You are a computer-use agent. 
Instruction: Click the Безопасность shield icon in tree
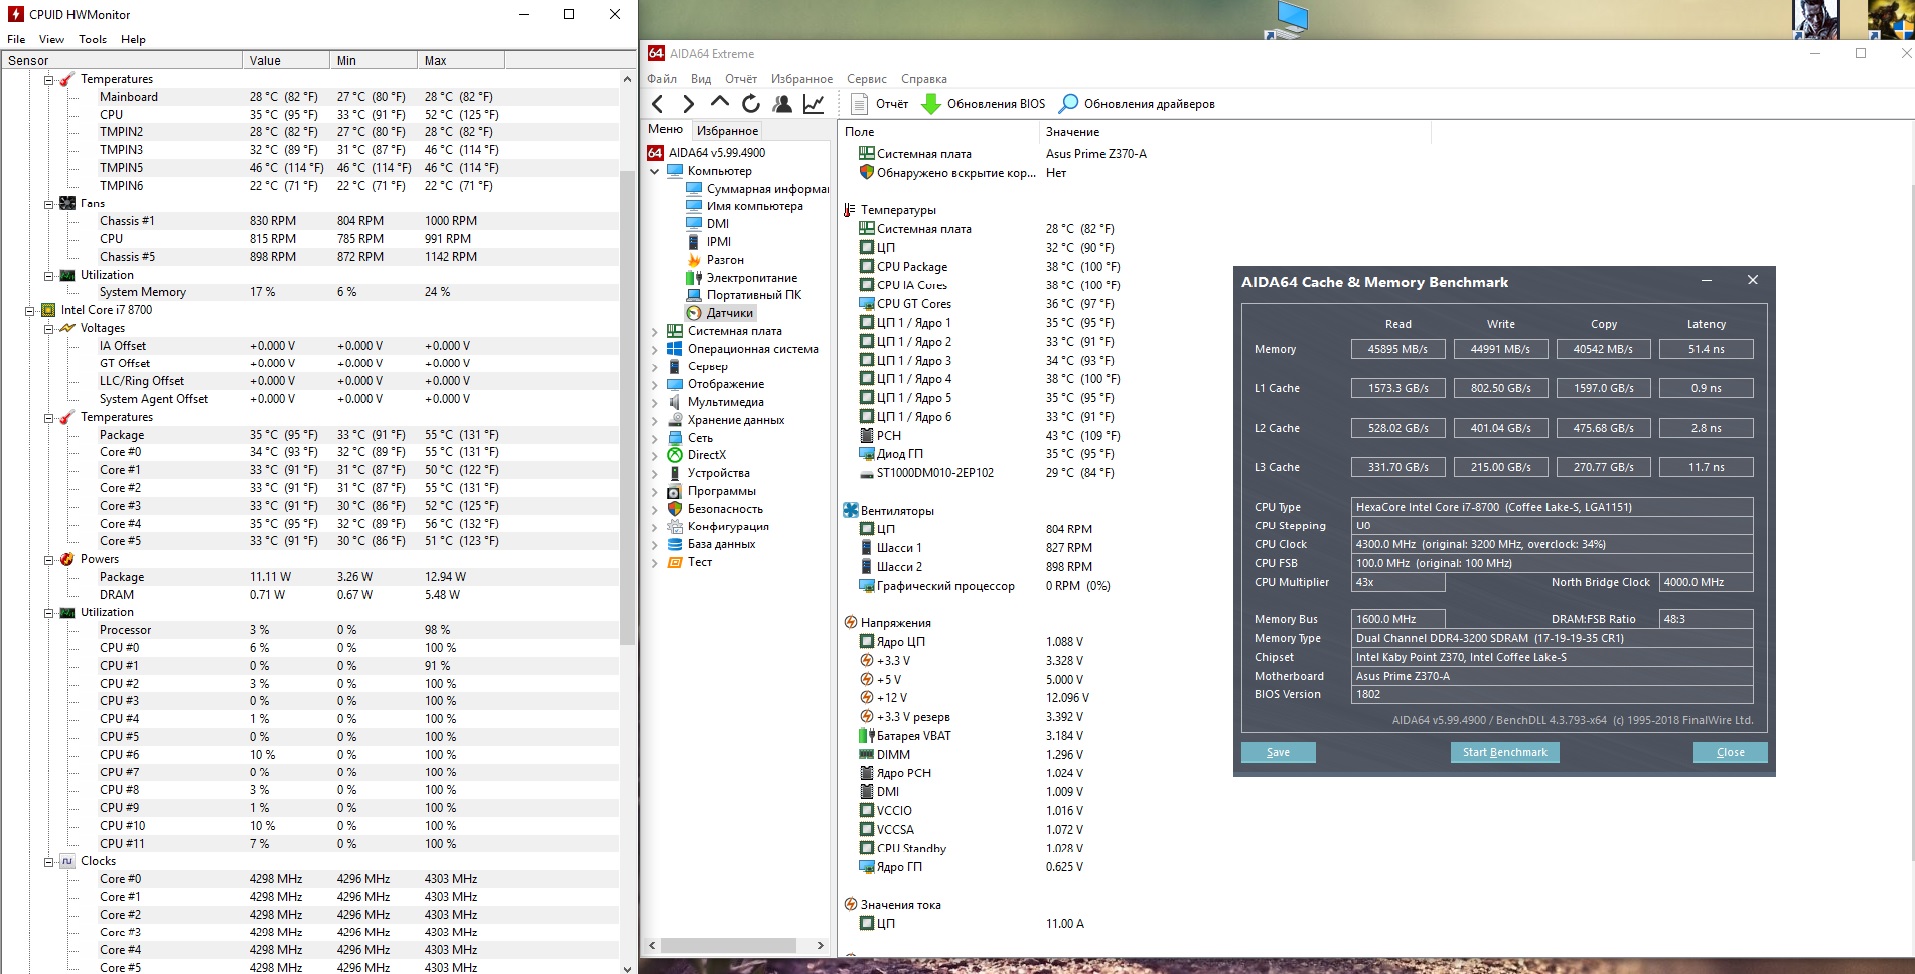click(x=675, y=509)
